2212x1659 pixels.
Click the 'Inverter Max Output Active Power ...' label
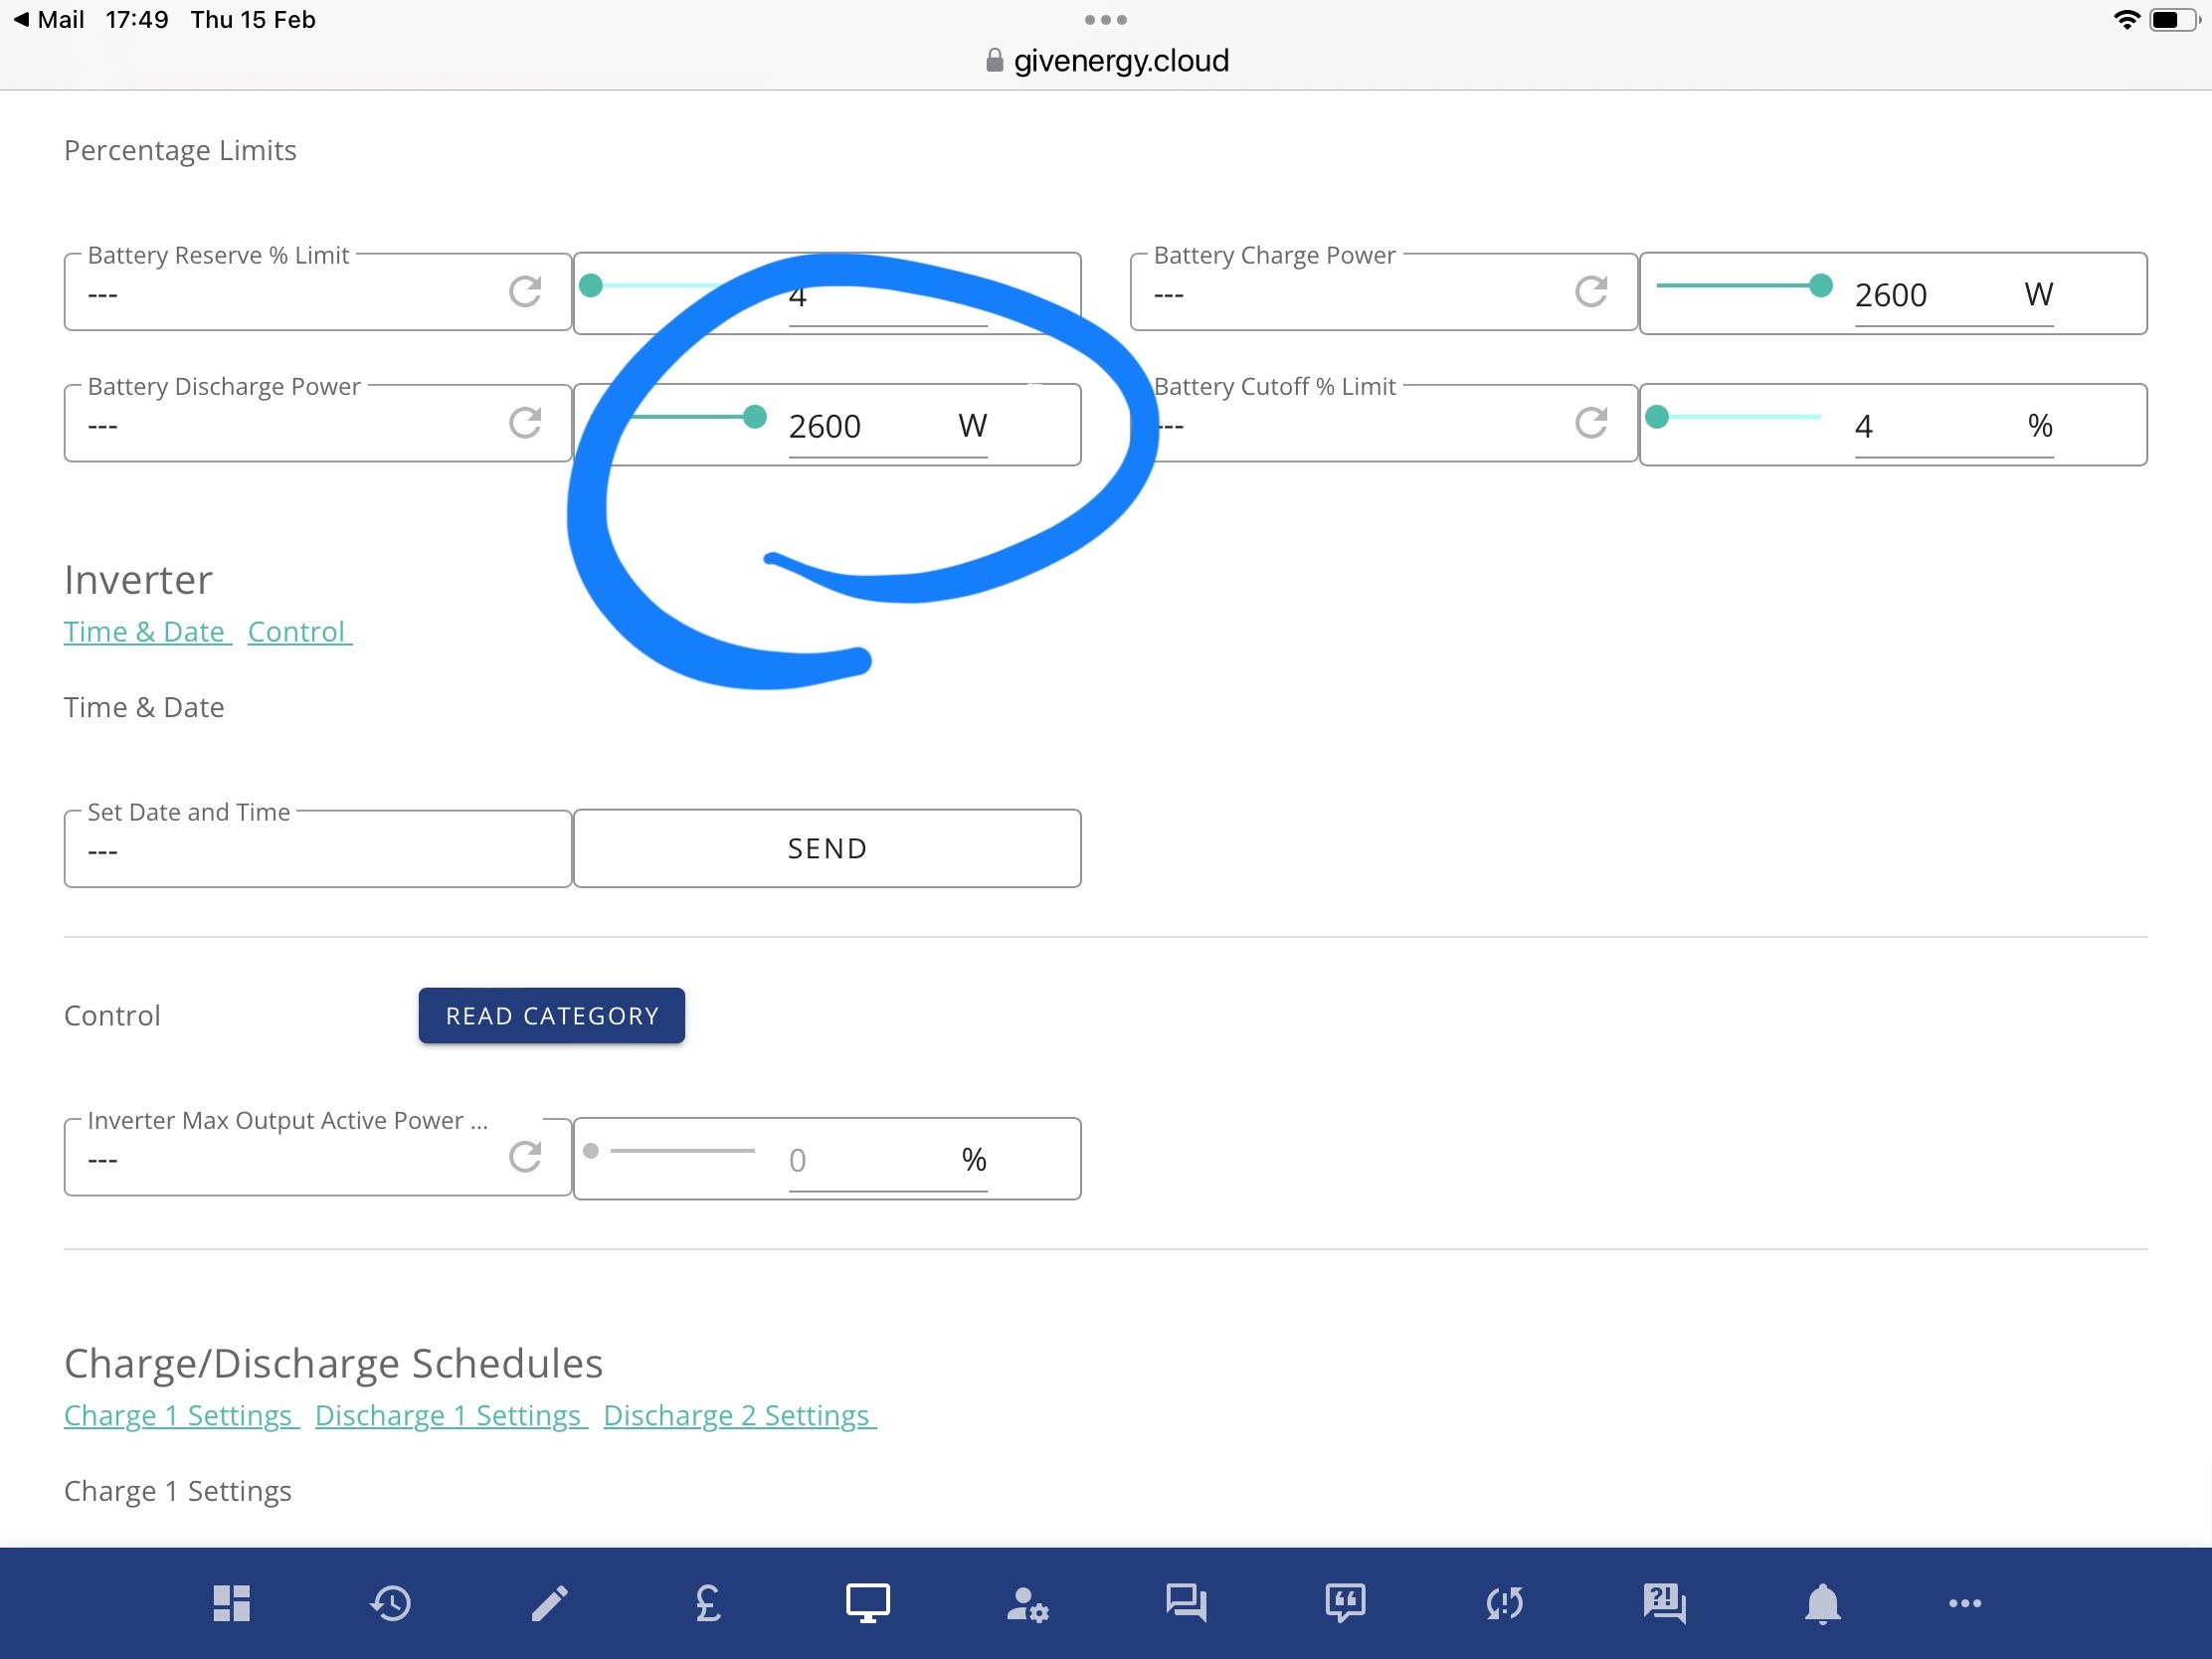coord(287,1121)
